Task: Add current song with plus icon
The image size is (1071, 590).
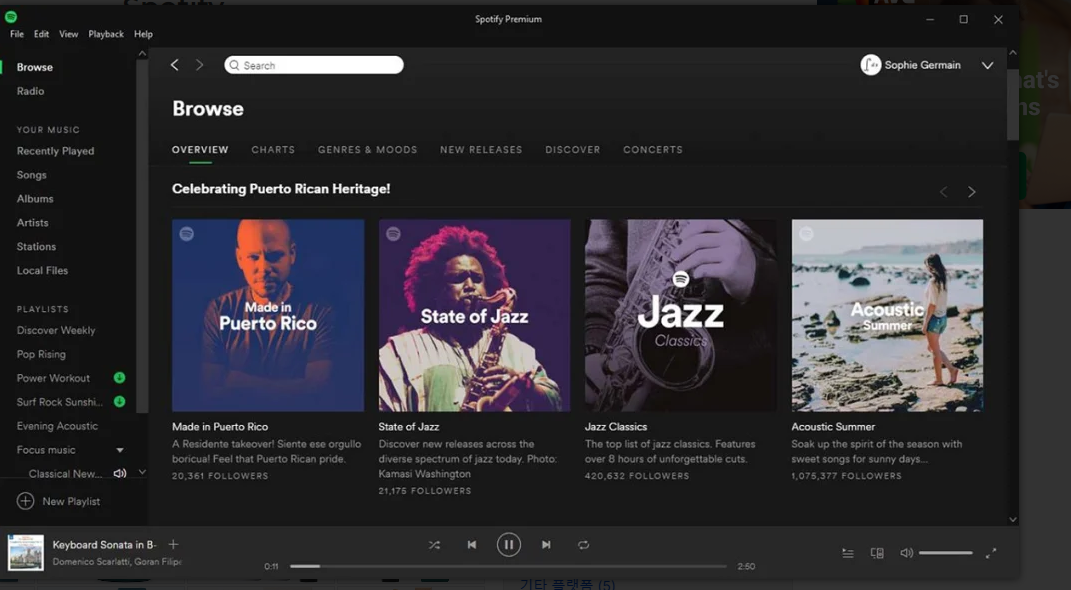Action: point(173,544)
